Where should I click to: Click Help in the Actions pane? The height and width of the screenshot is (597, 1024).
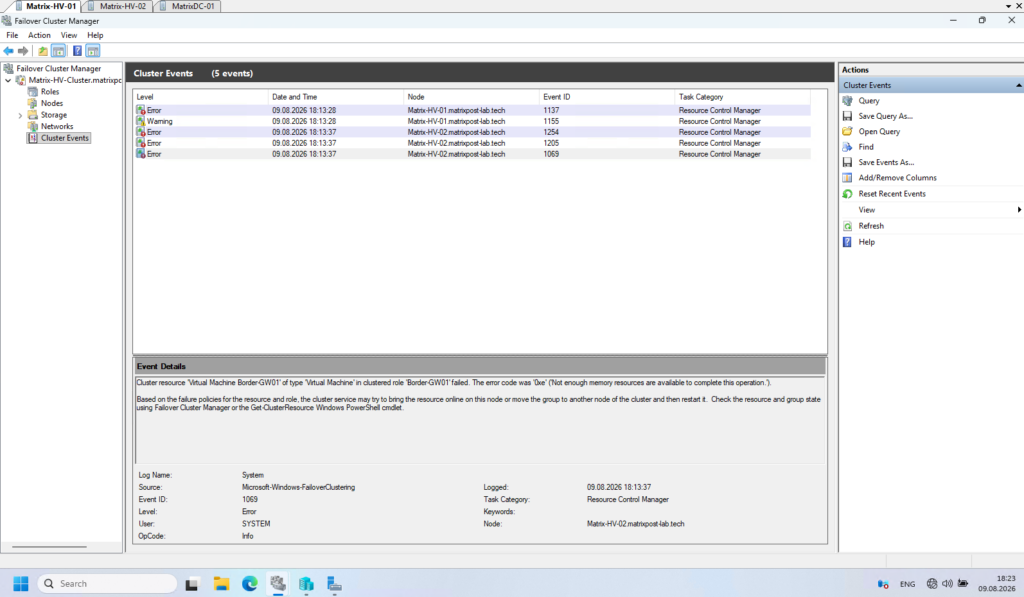coord(867,242)
